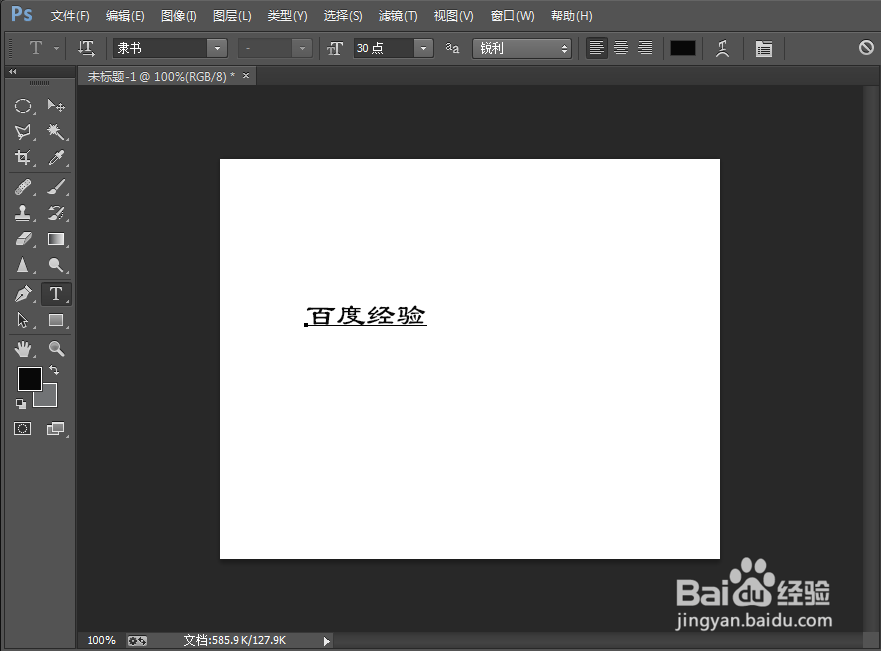
Task: Click the status bar share icon
Action: click(x=137, y=641)
